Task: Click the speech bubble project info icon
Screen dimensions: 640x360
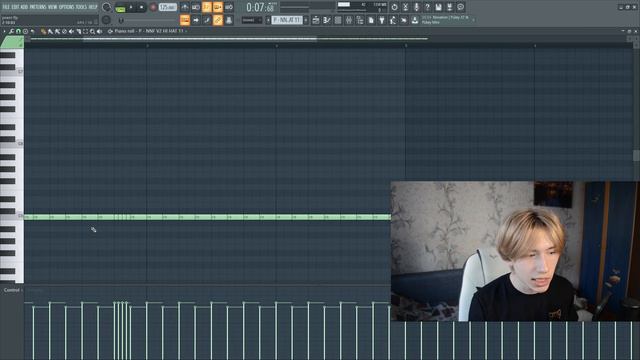Action: click(460, 7)
